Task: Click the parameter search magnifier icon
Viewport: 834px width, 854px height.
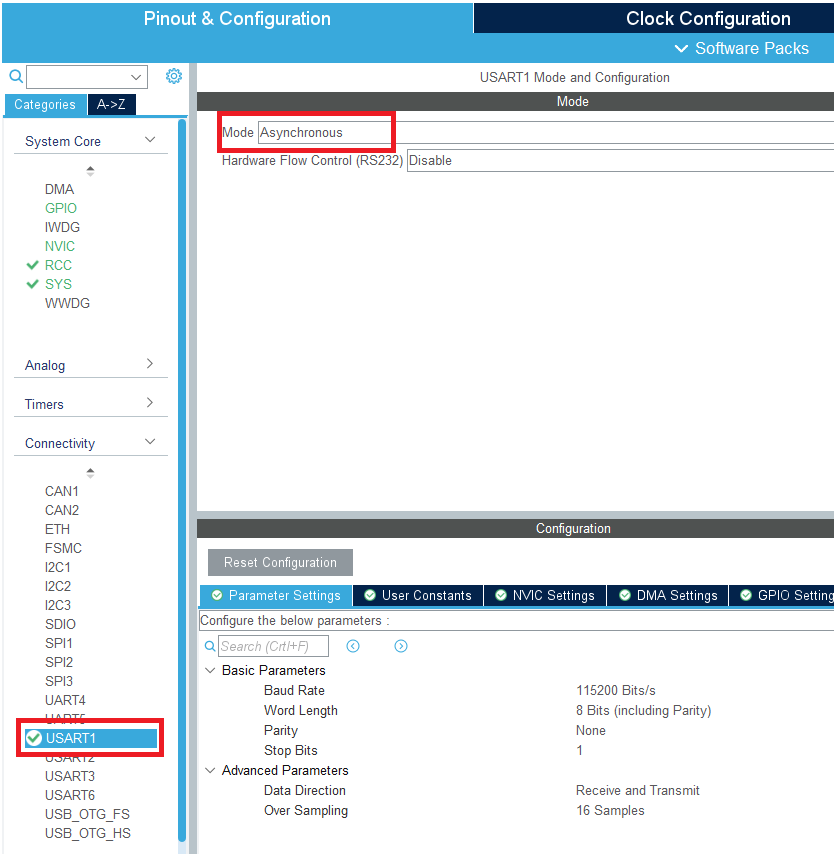Action: [210, 646]
